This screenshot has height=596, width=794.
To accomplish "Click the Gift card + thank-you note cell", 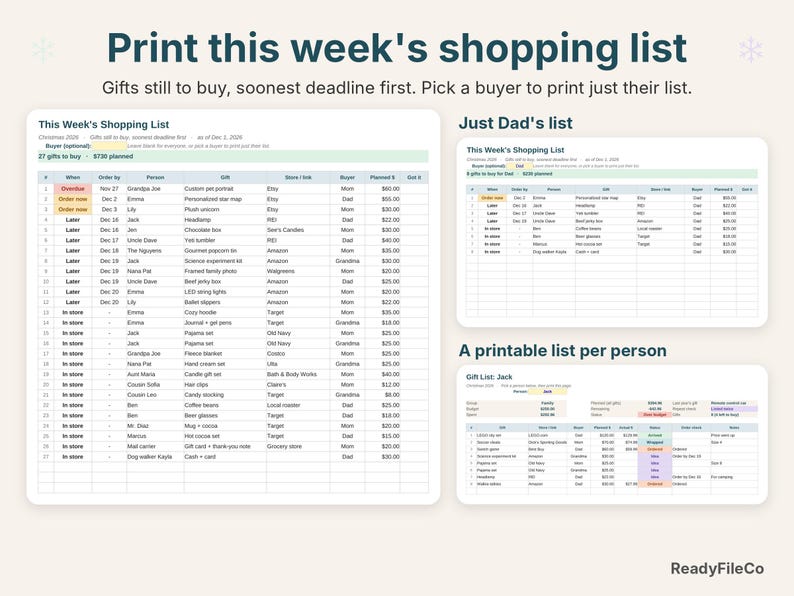I will pos(225,447).
